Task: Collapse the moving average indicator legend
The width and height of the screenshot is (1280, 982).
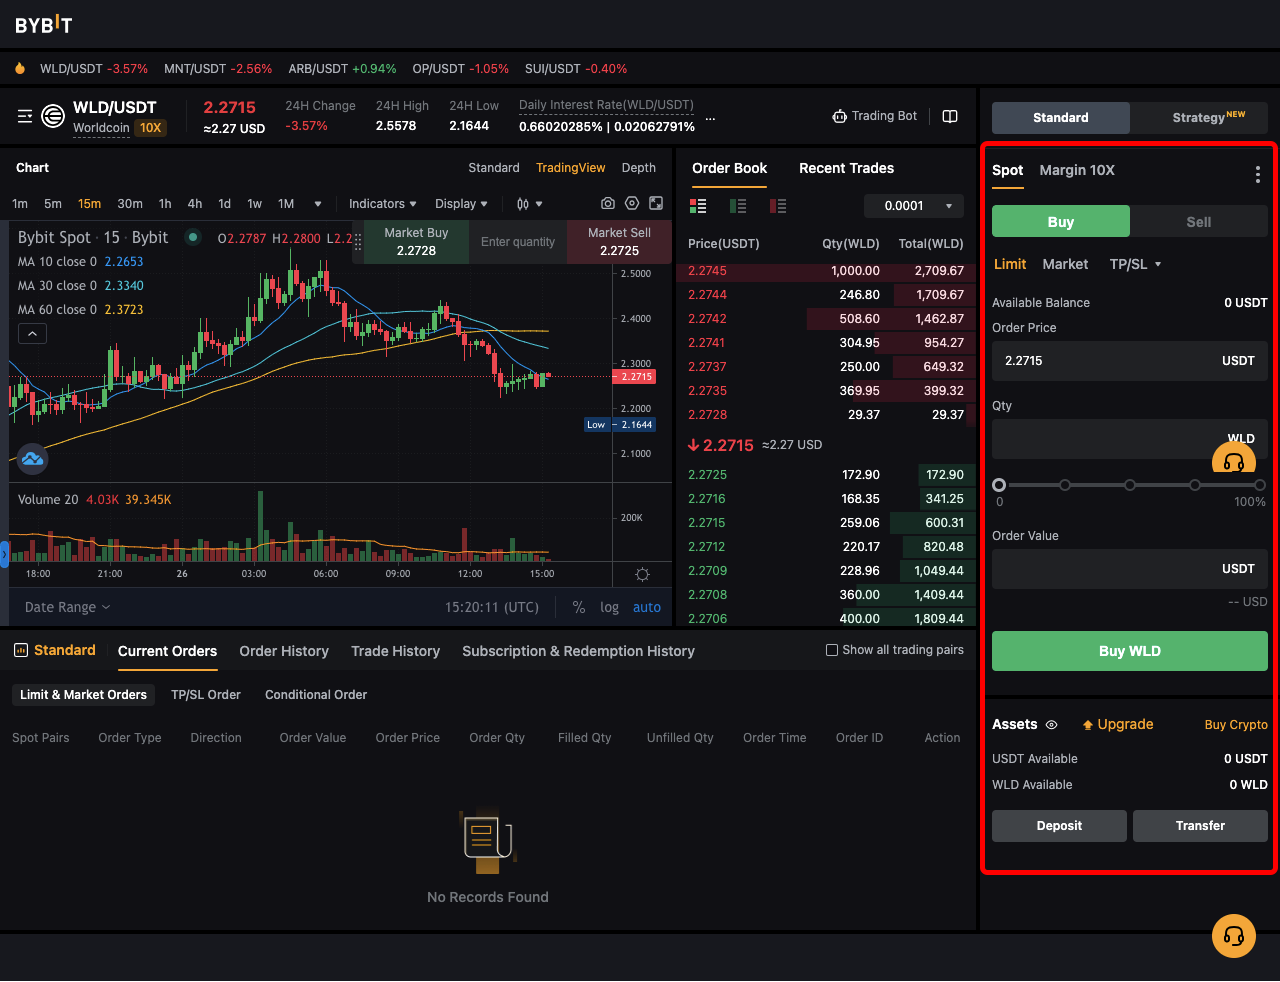Action: pyautogui.click(x=32, y=334)
